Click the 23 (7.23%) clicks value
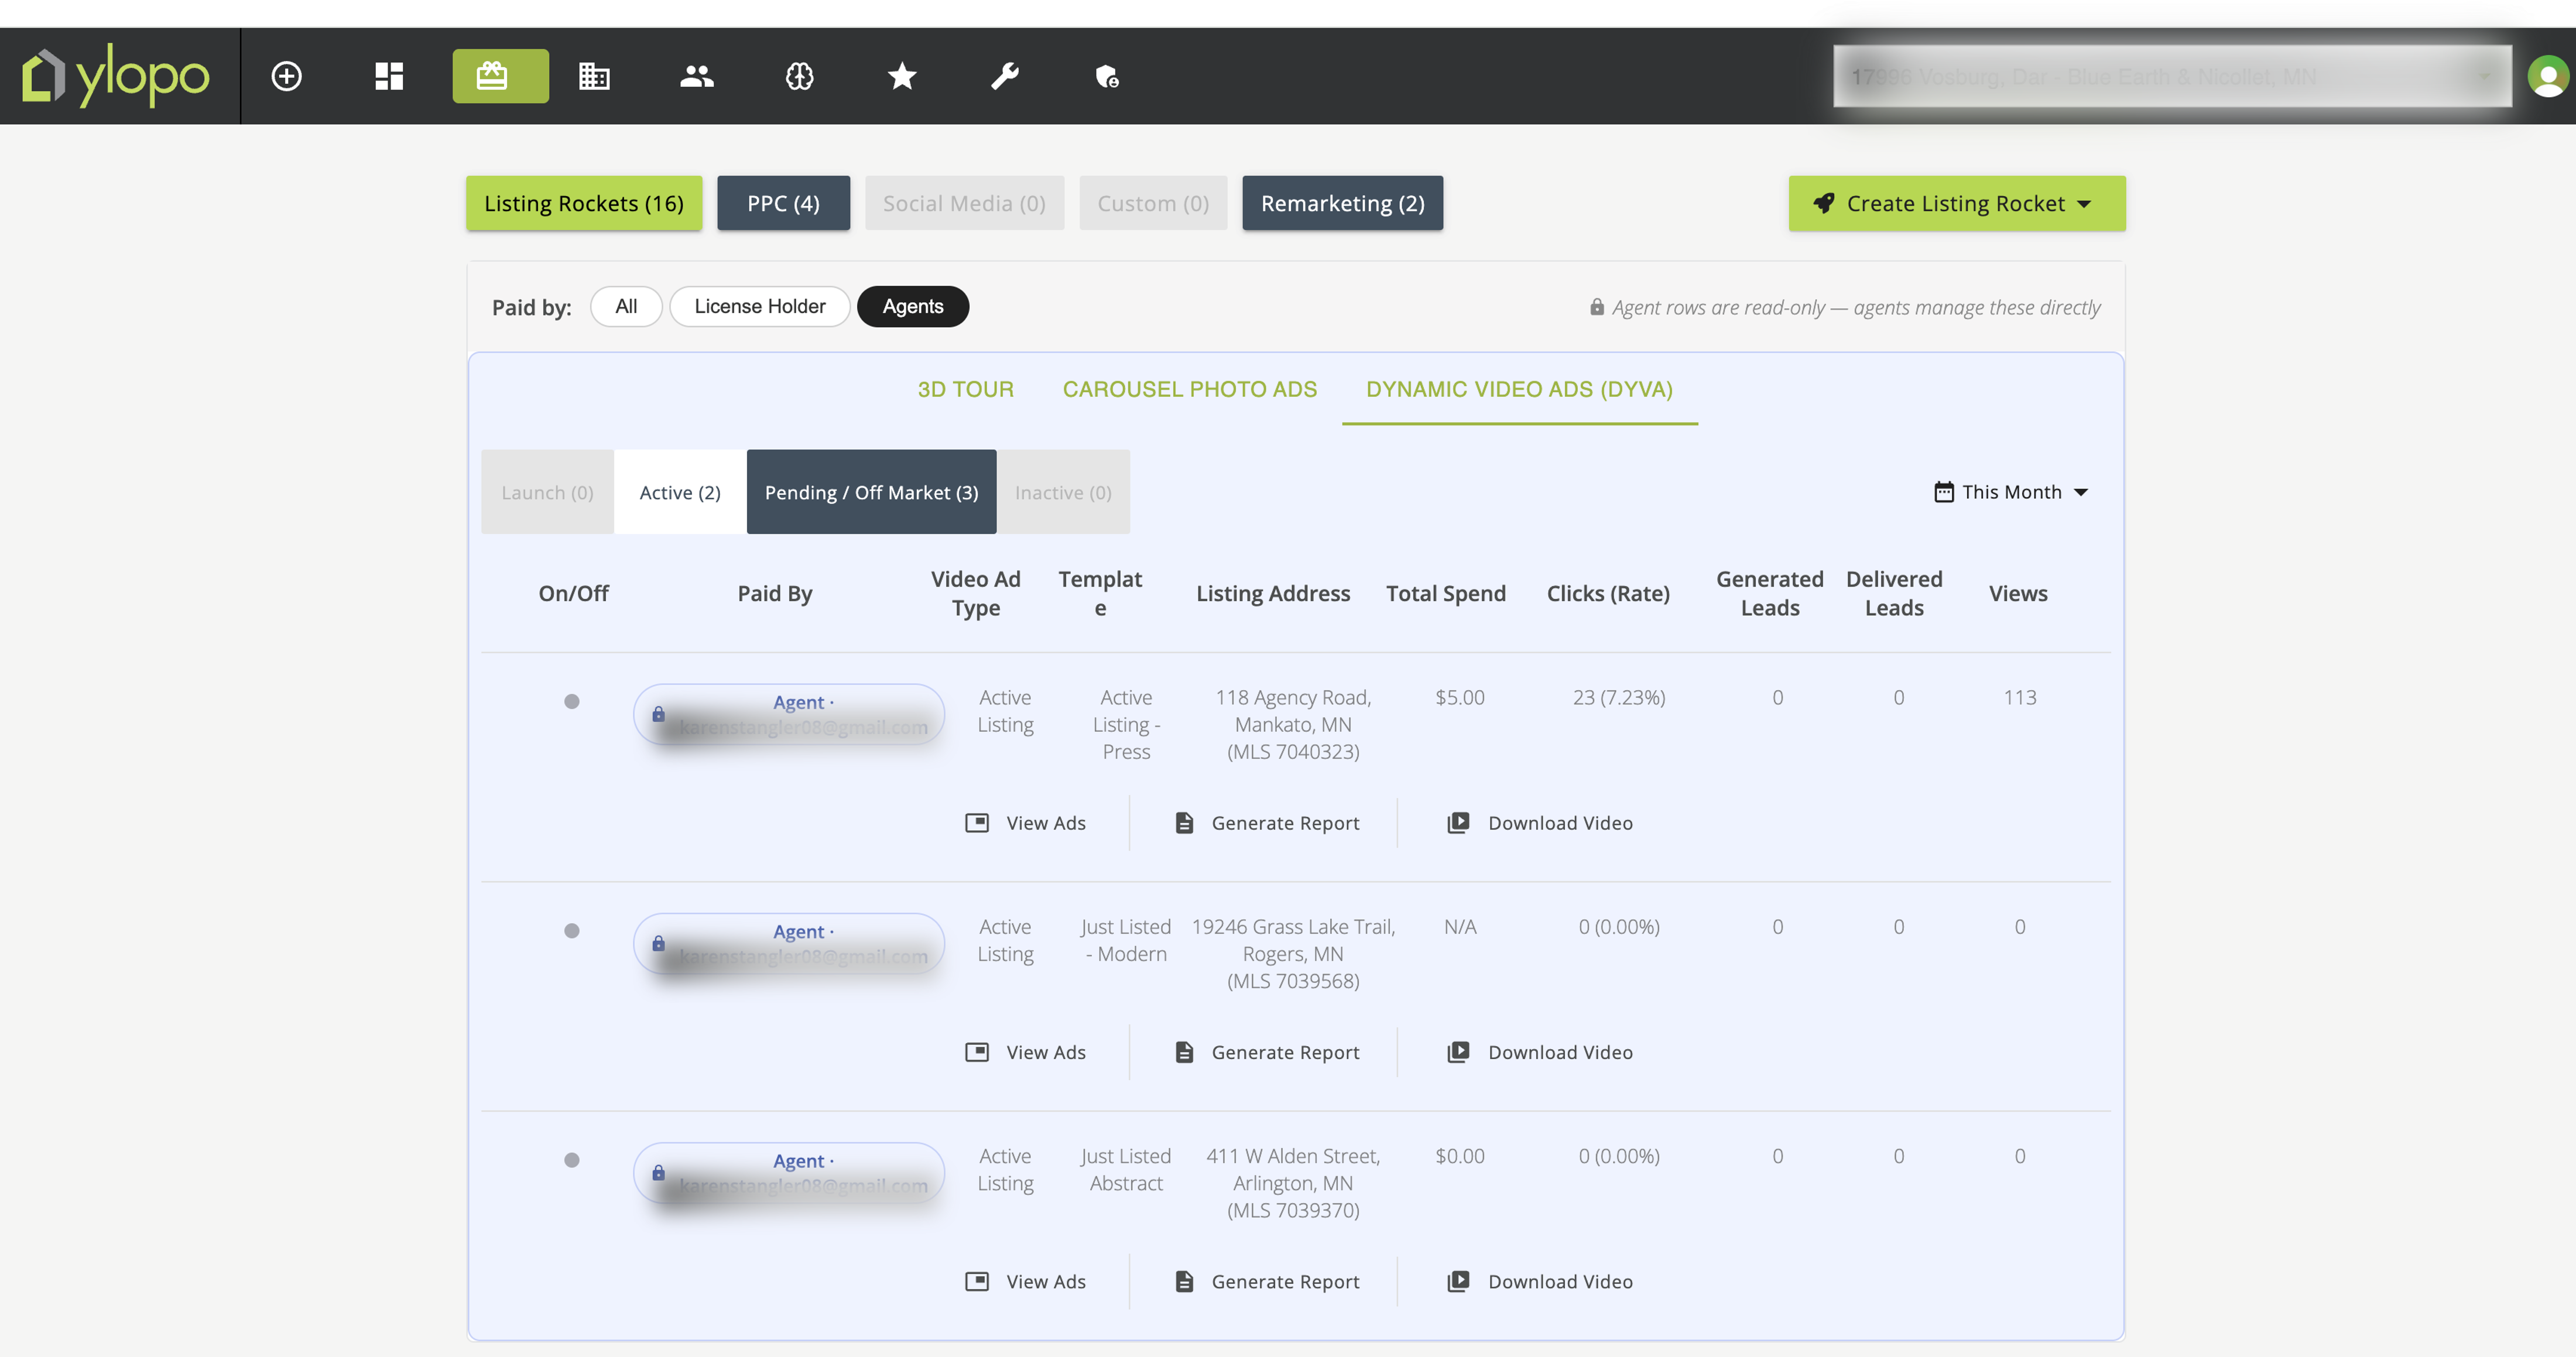This screenshot has width=2576, height=1357. [1619, 697]
